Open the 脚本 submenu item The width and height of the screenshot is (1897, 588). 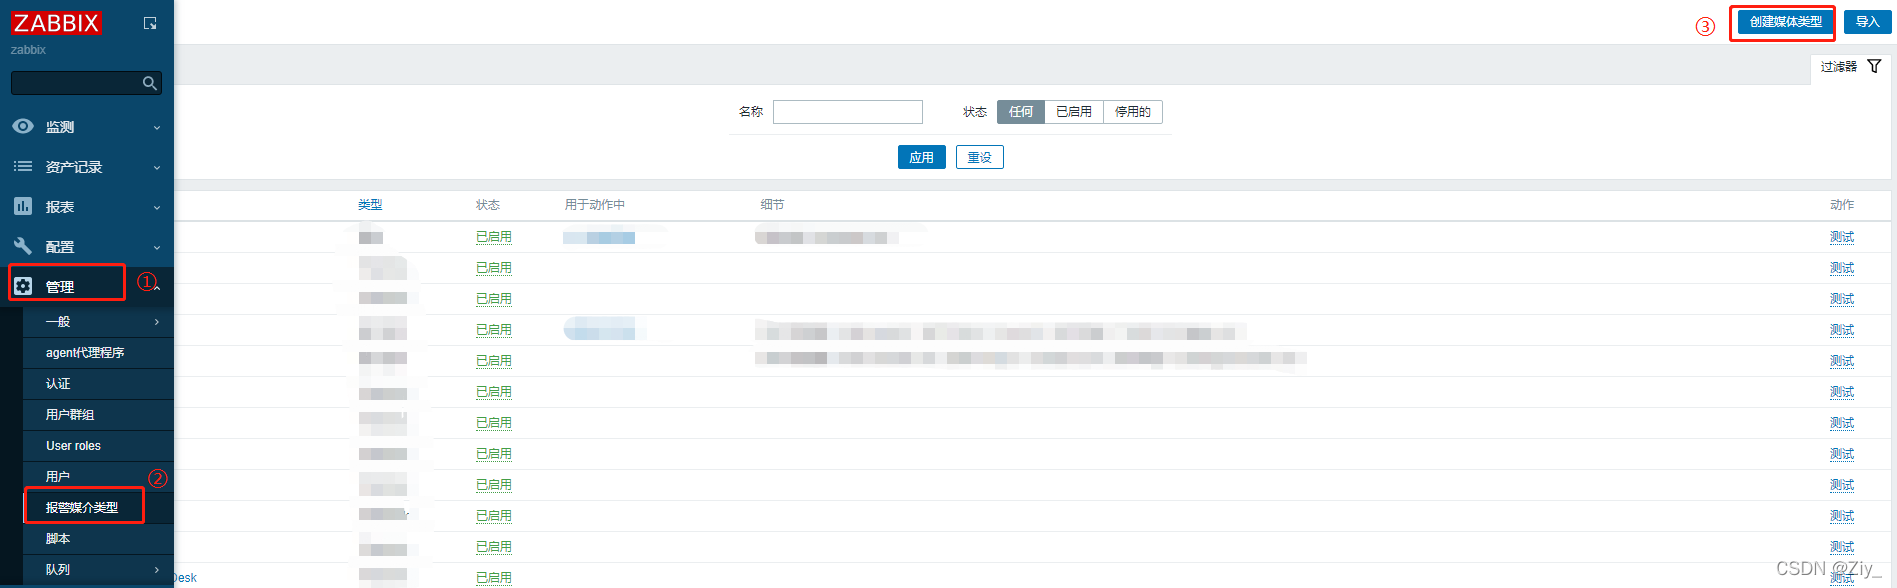click(58, 539)
